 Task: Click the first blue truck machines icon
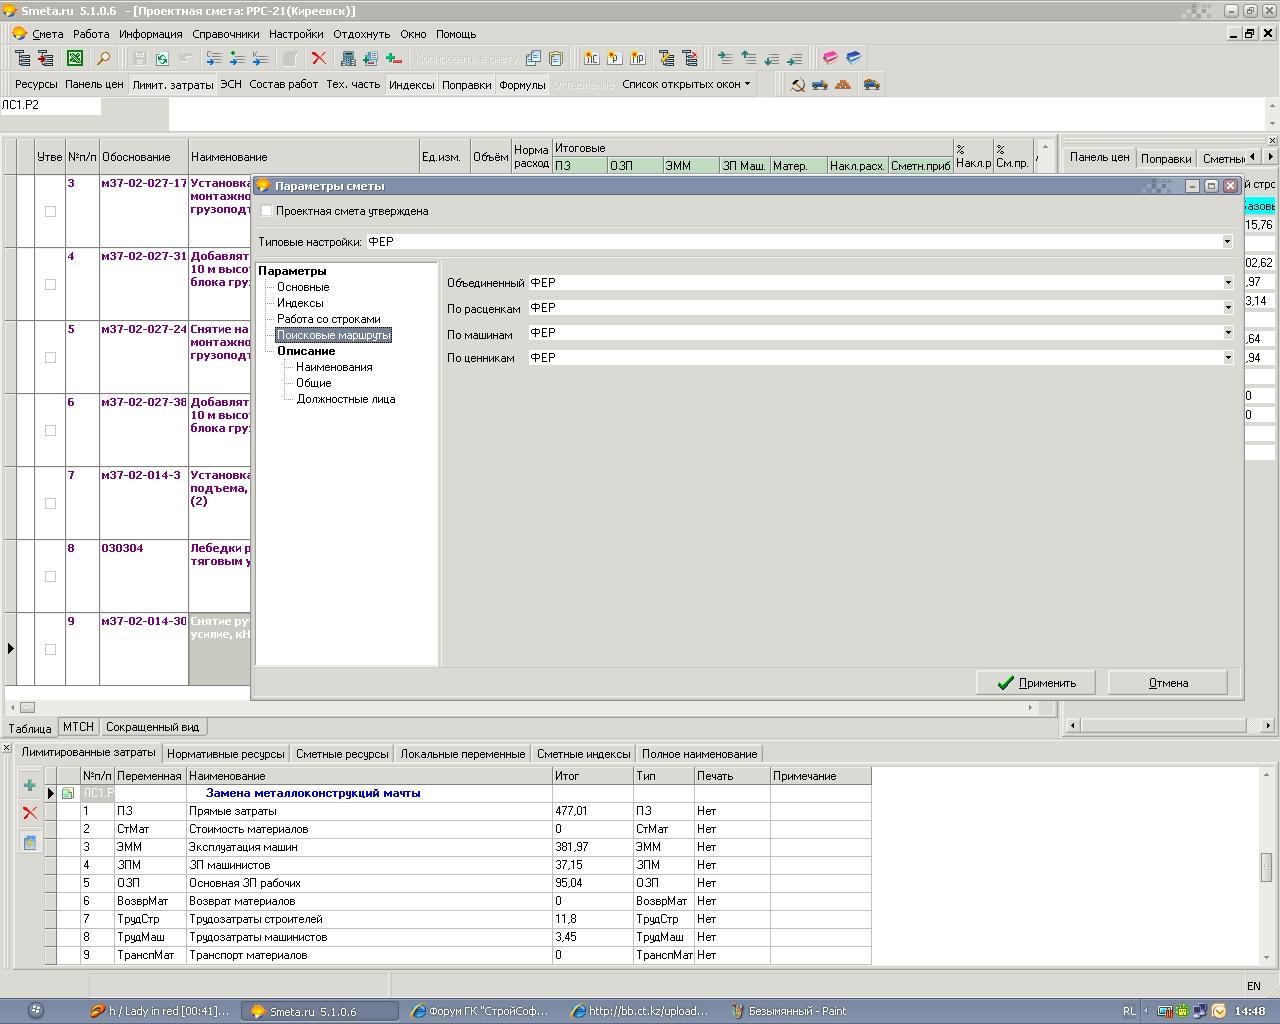coord(820,84)
